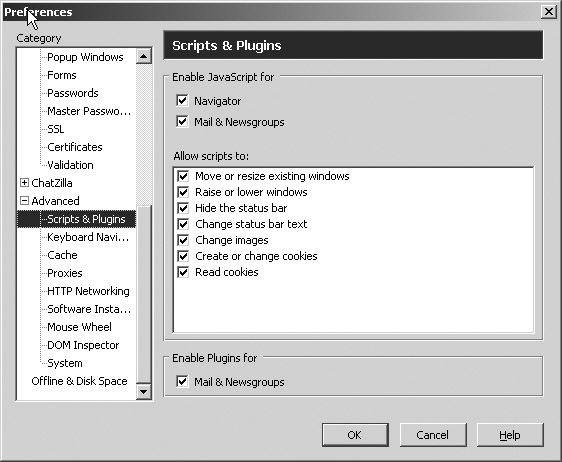Disable Change images script permission
562x462 pixels.
tap(183, 240)
